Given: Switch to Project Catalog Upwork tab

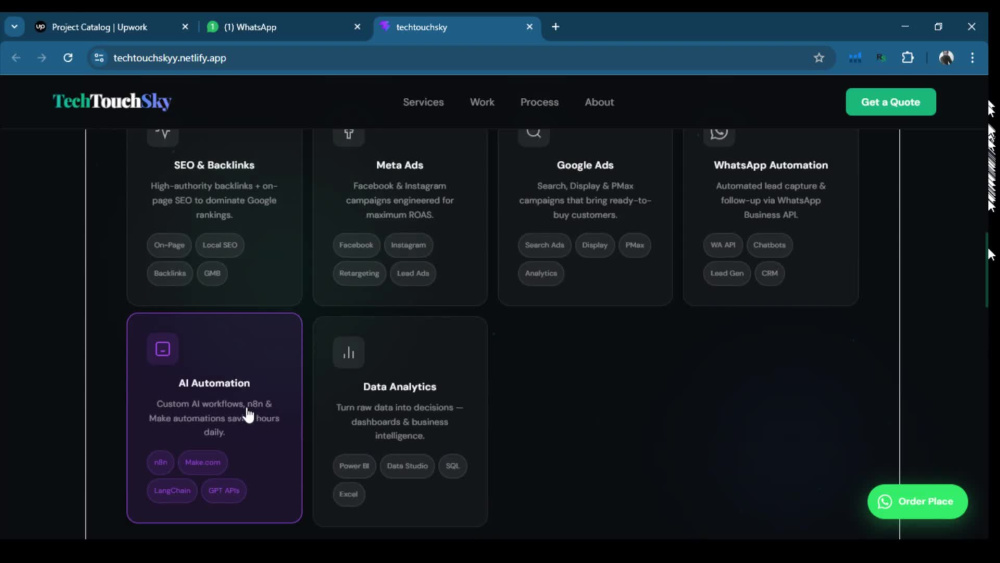Looking at the screenshot, I should pos(112,27).
